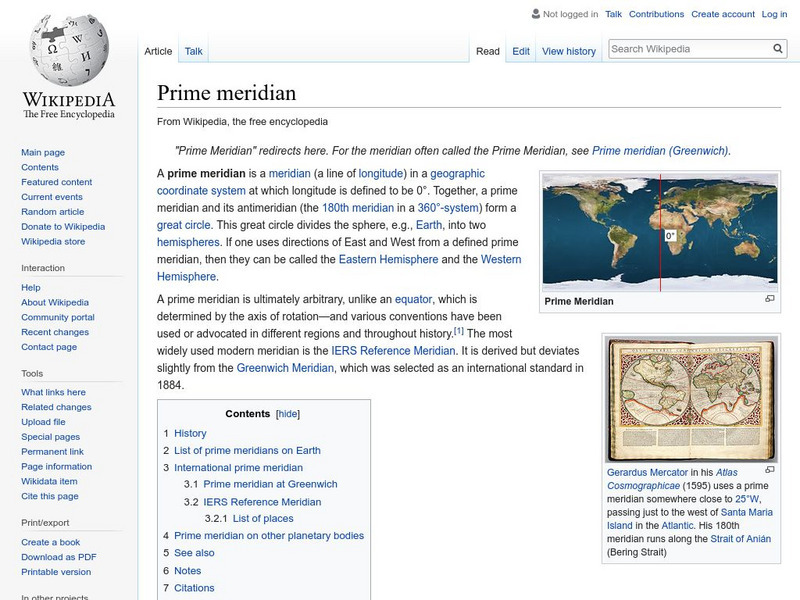This screenshot has width=800, height=600.
Task: Open the Contributions link at top
Action: [x=656, y=14]
